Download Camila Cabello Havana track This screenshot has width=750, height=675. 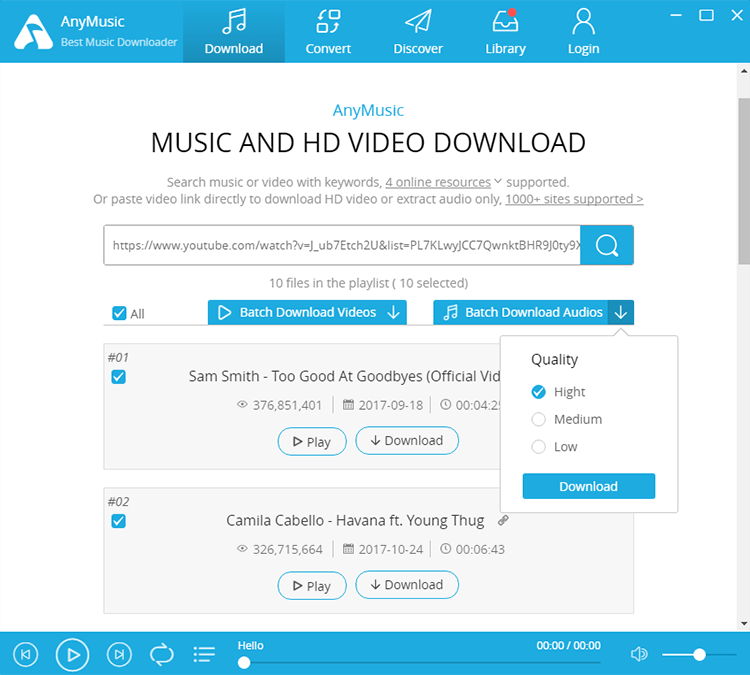tap(407, 585)
